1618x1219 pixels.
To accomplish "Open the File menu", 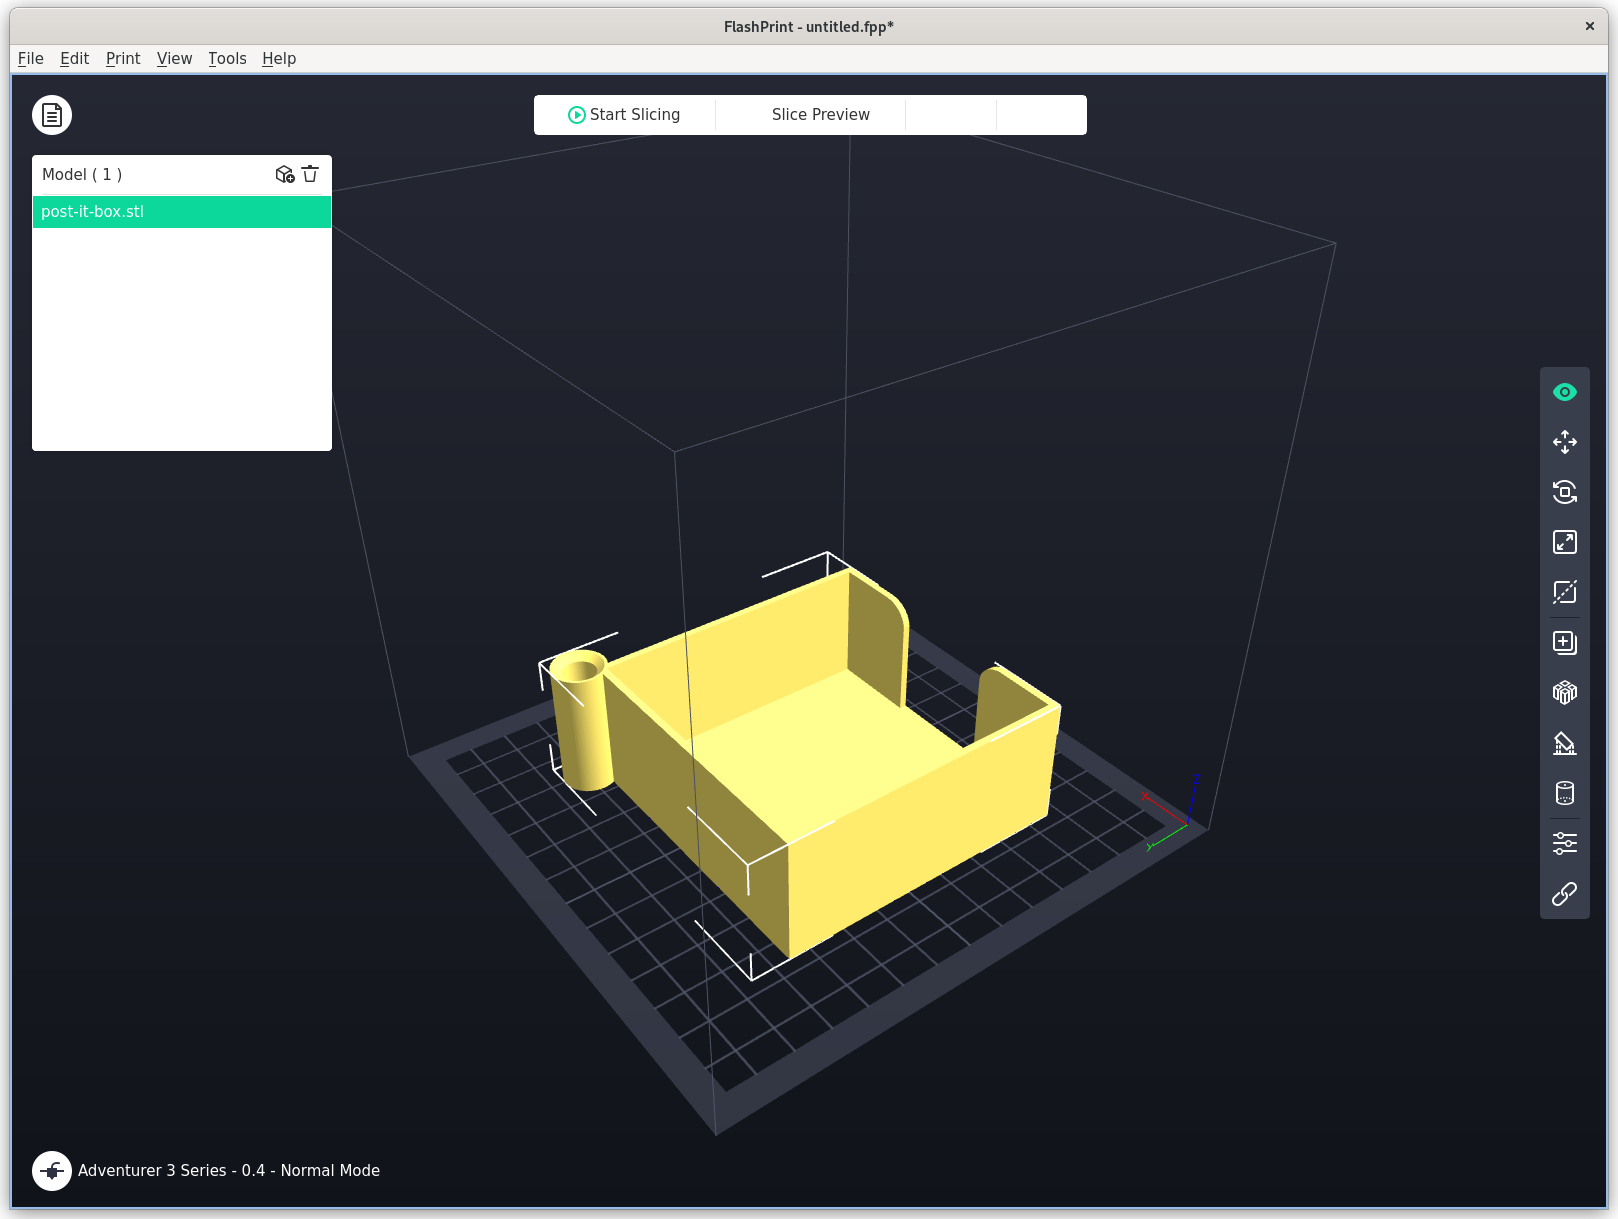I will (30, 58).
